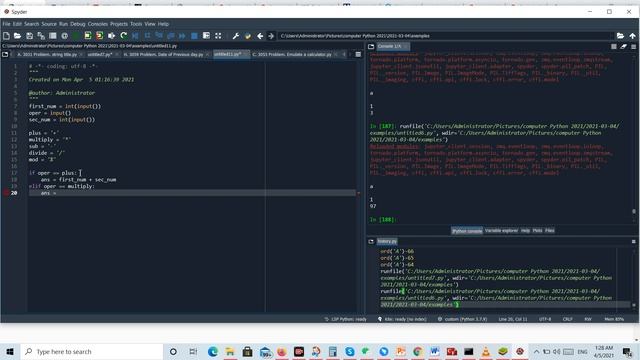Screen dimensions: 640x360
Task: Click the working directory path field
Action: [x=446, y=36]
